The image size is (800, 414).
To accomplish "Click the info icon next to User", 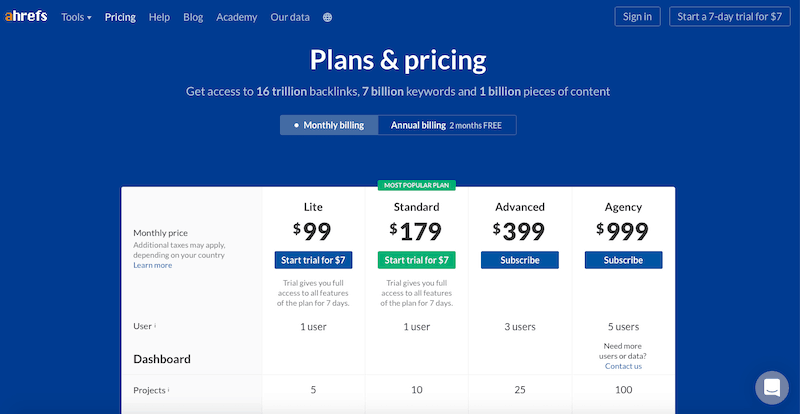I will click(156, 326).
